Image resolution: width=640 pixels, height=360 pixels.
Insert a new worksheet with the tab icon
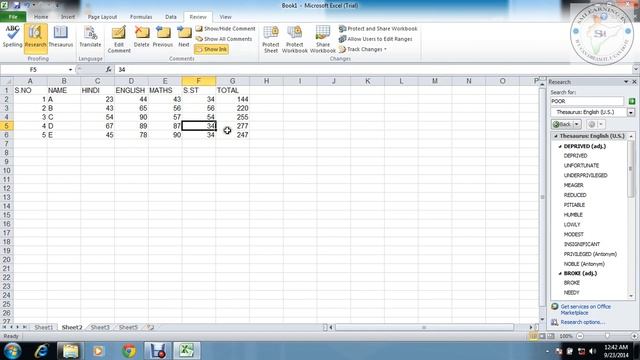[x=150, y=327]
